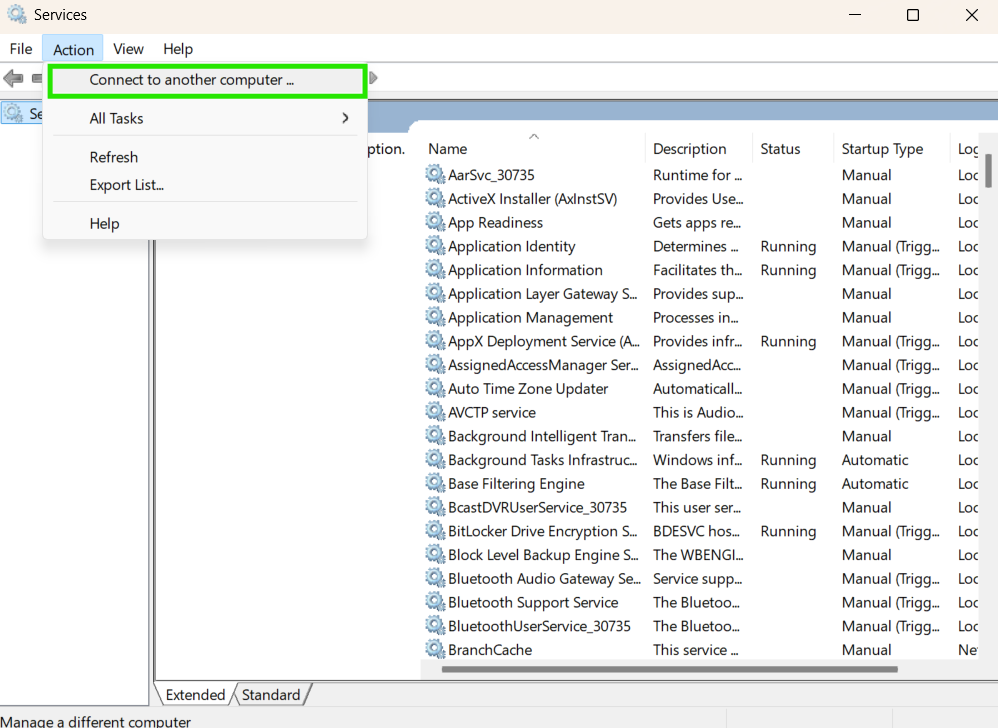The width and height of the screenshot is (998, 728).
Task: Click Running status of Base Filtering Engine
Action: click(x=788, y=484)
